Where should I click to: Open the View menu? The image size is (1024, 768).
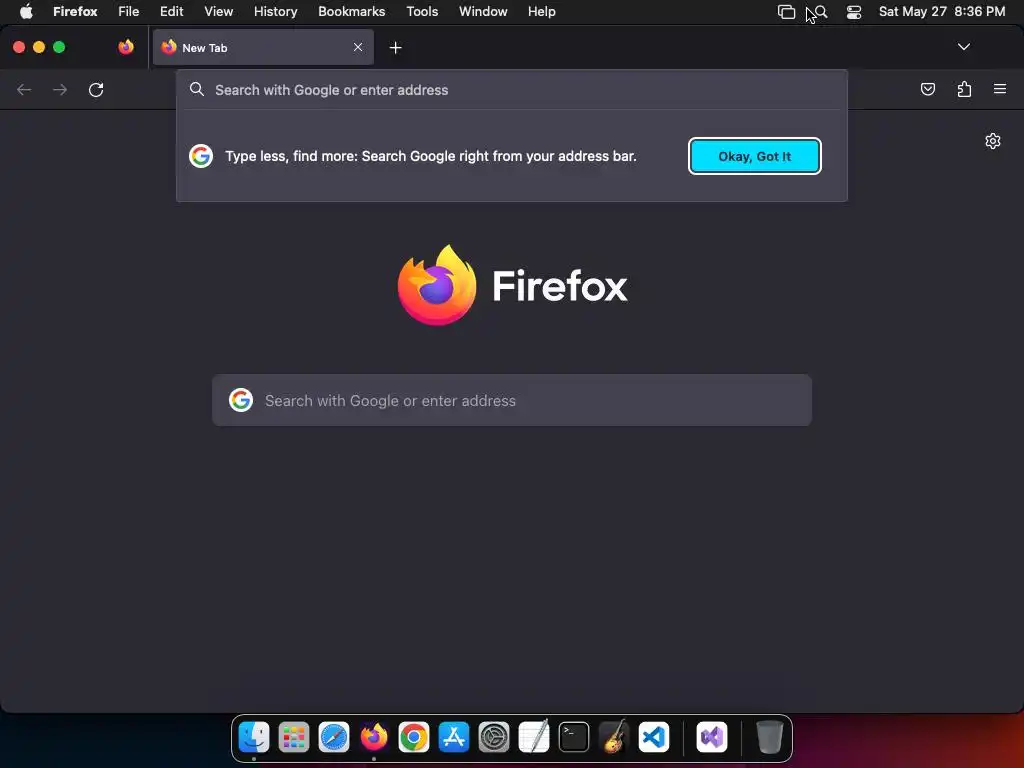[218, 12]
